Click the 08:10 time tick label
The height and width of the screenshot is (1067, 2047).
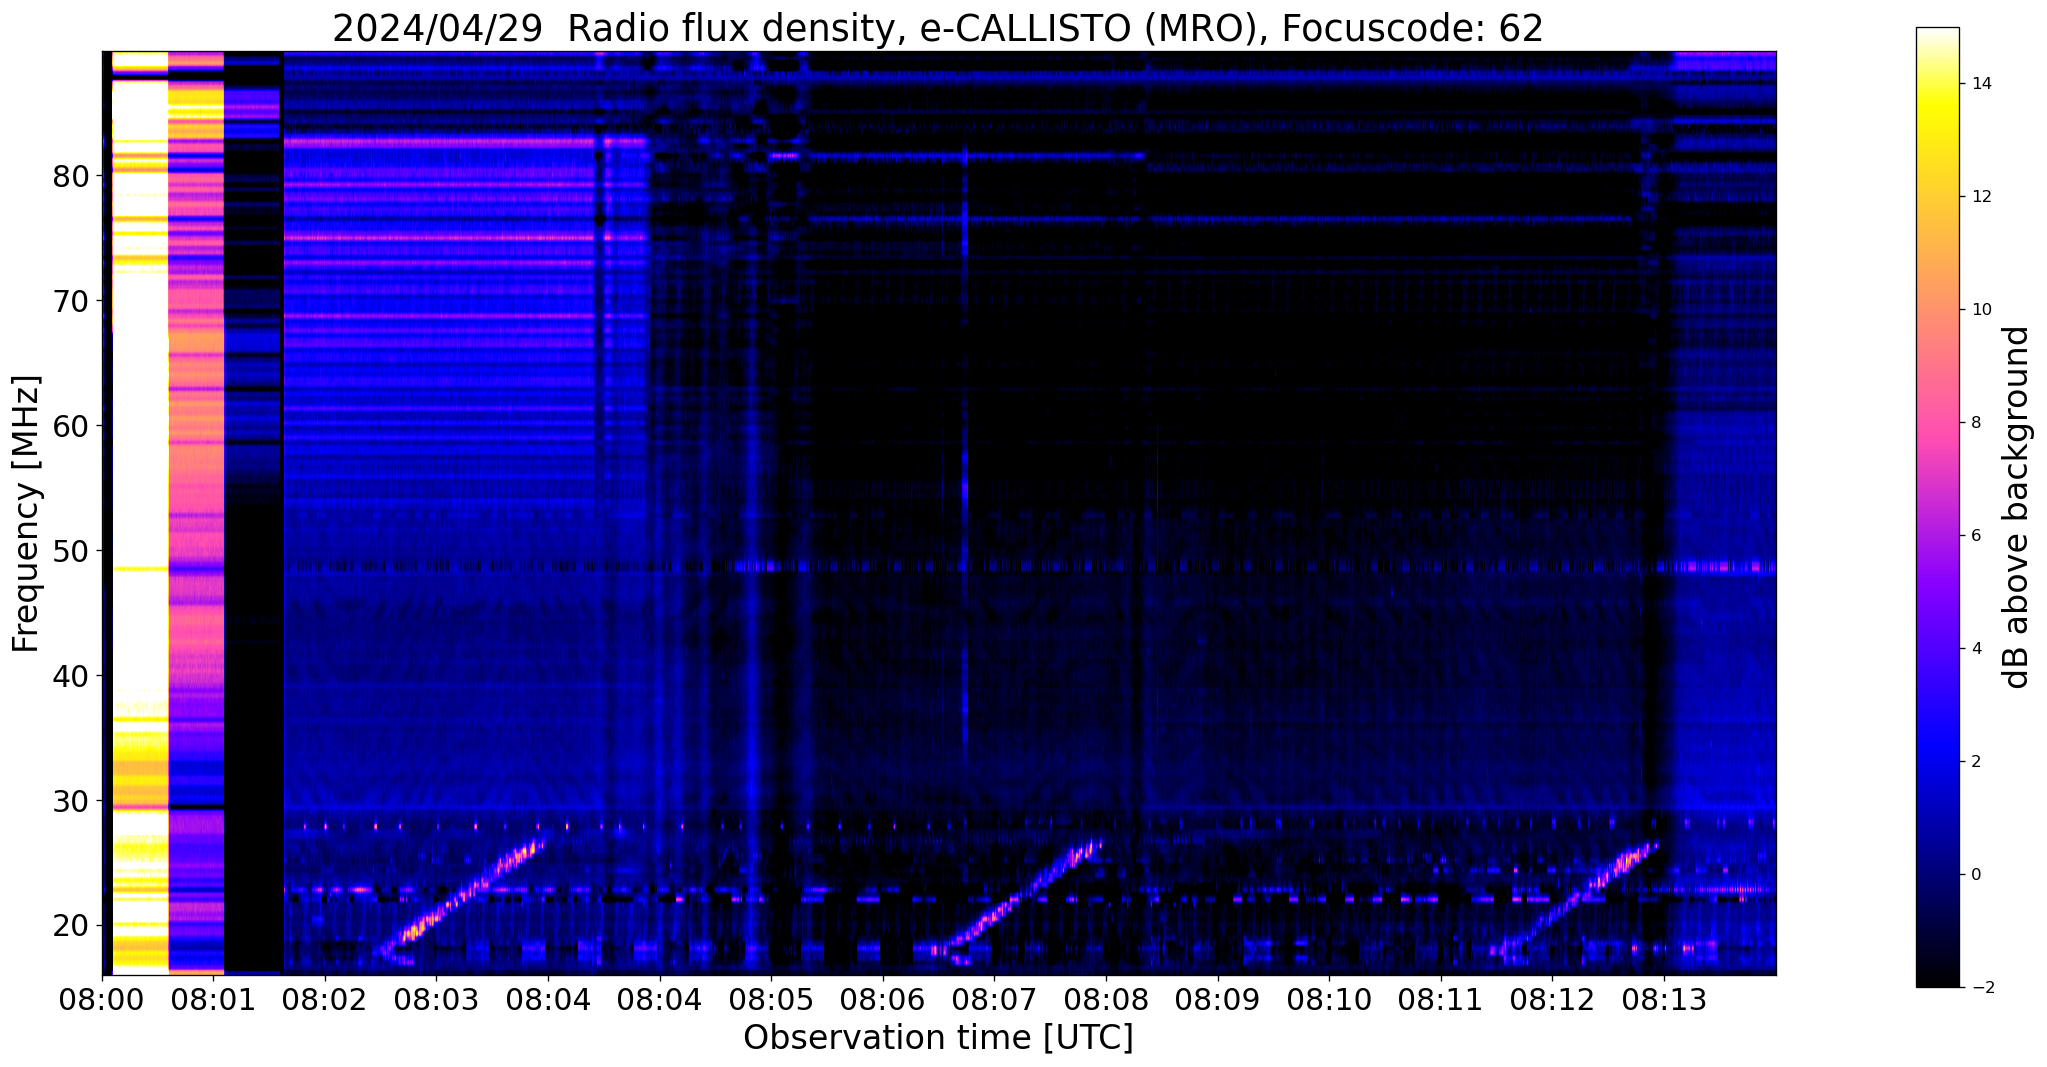click(1329, 999)
